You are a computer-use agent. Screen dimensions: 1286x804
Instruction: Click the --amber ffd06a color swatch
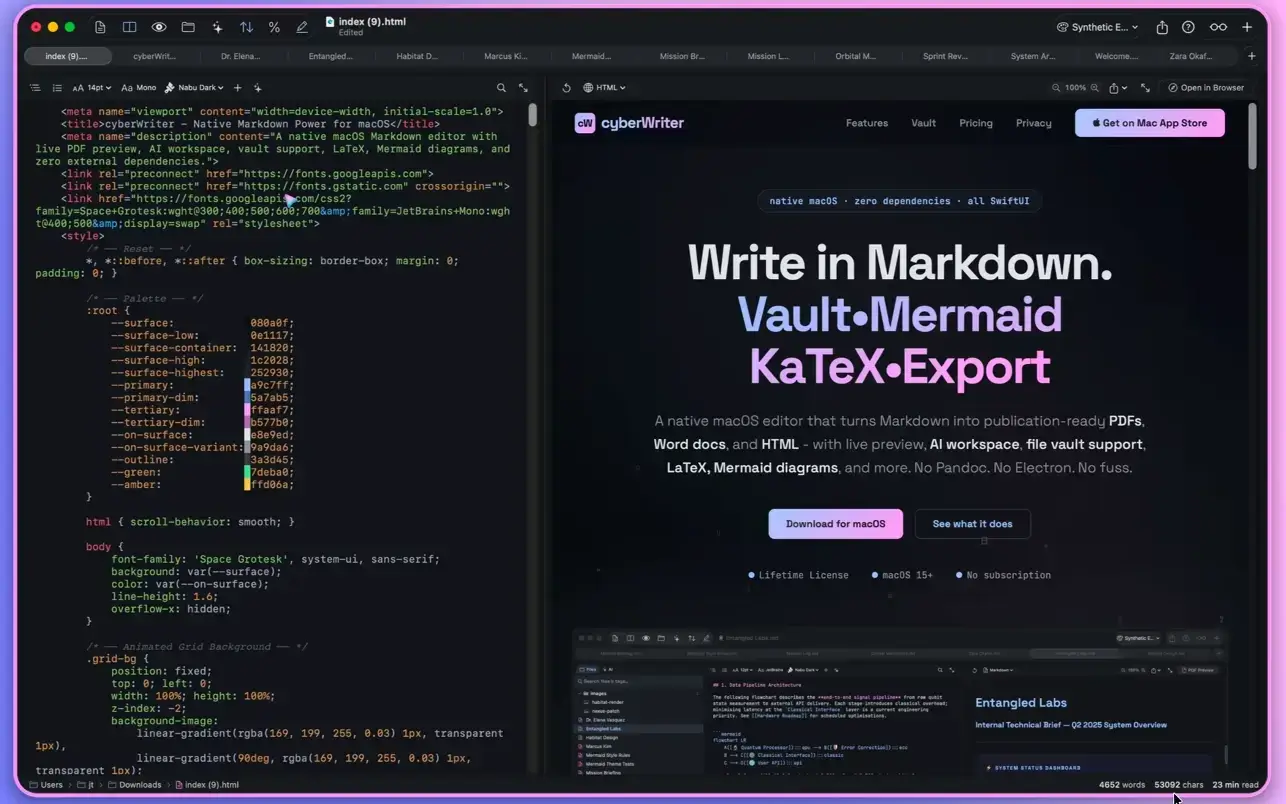(247, 485)
